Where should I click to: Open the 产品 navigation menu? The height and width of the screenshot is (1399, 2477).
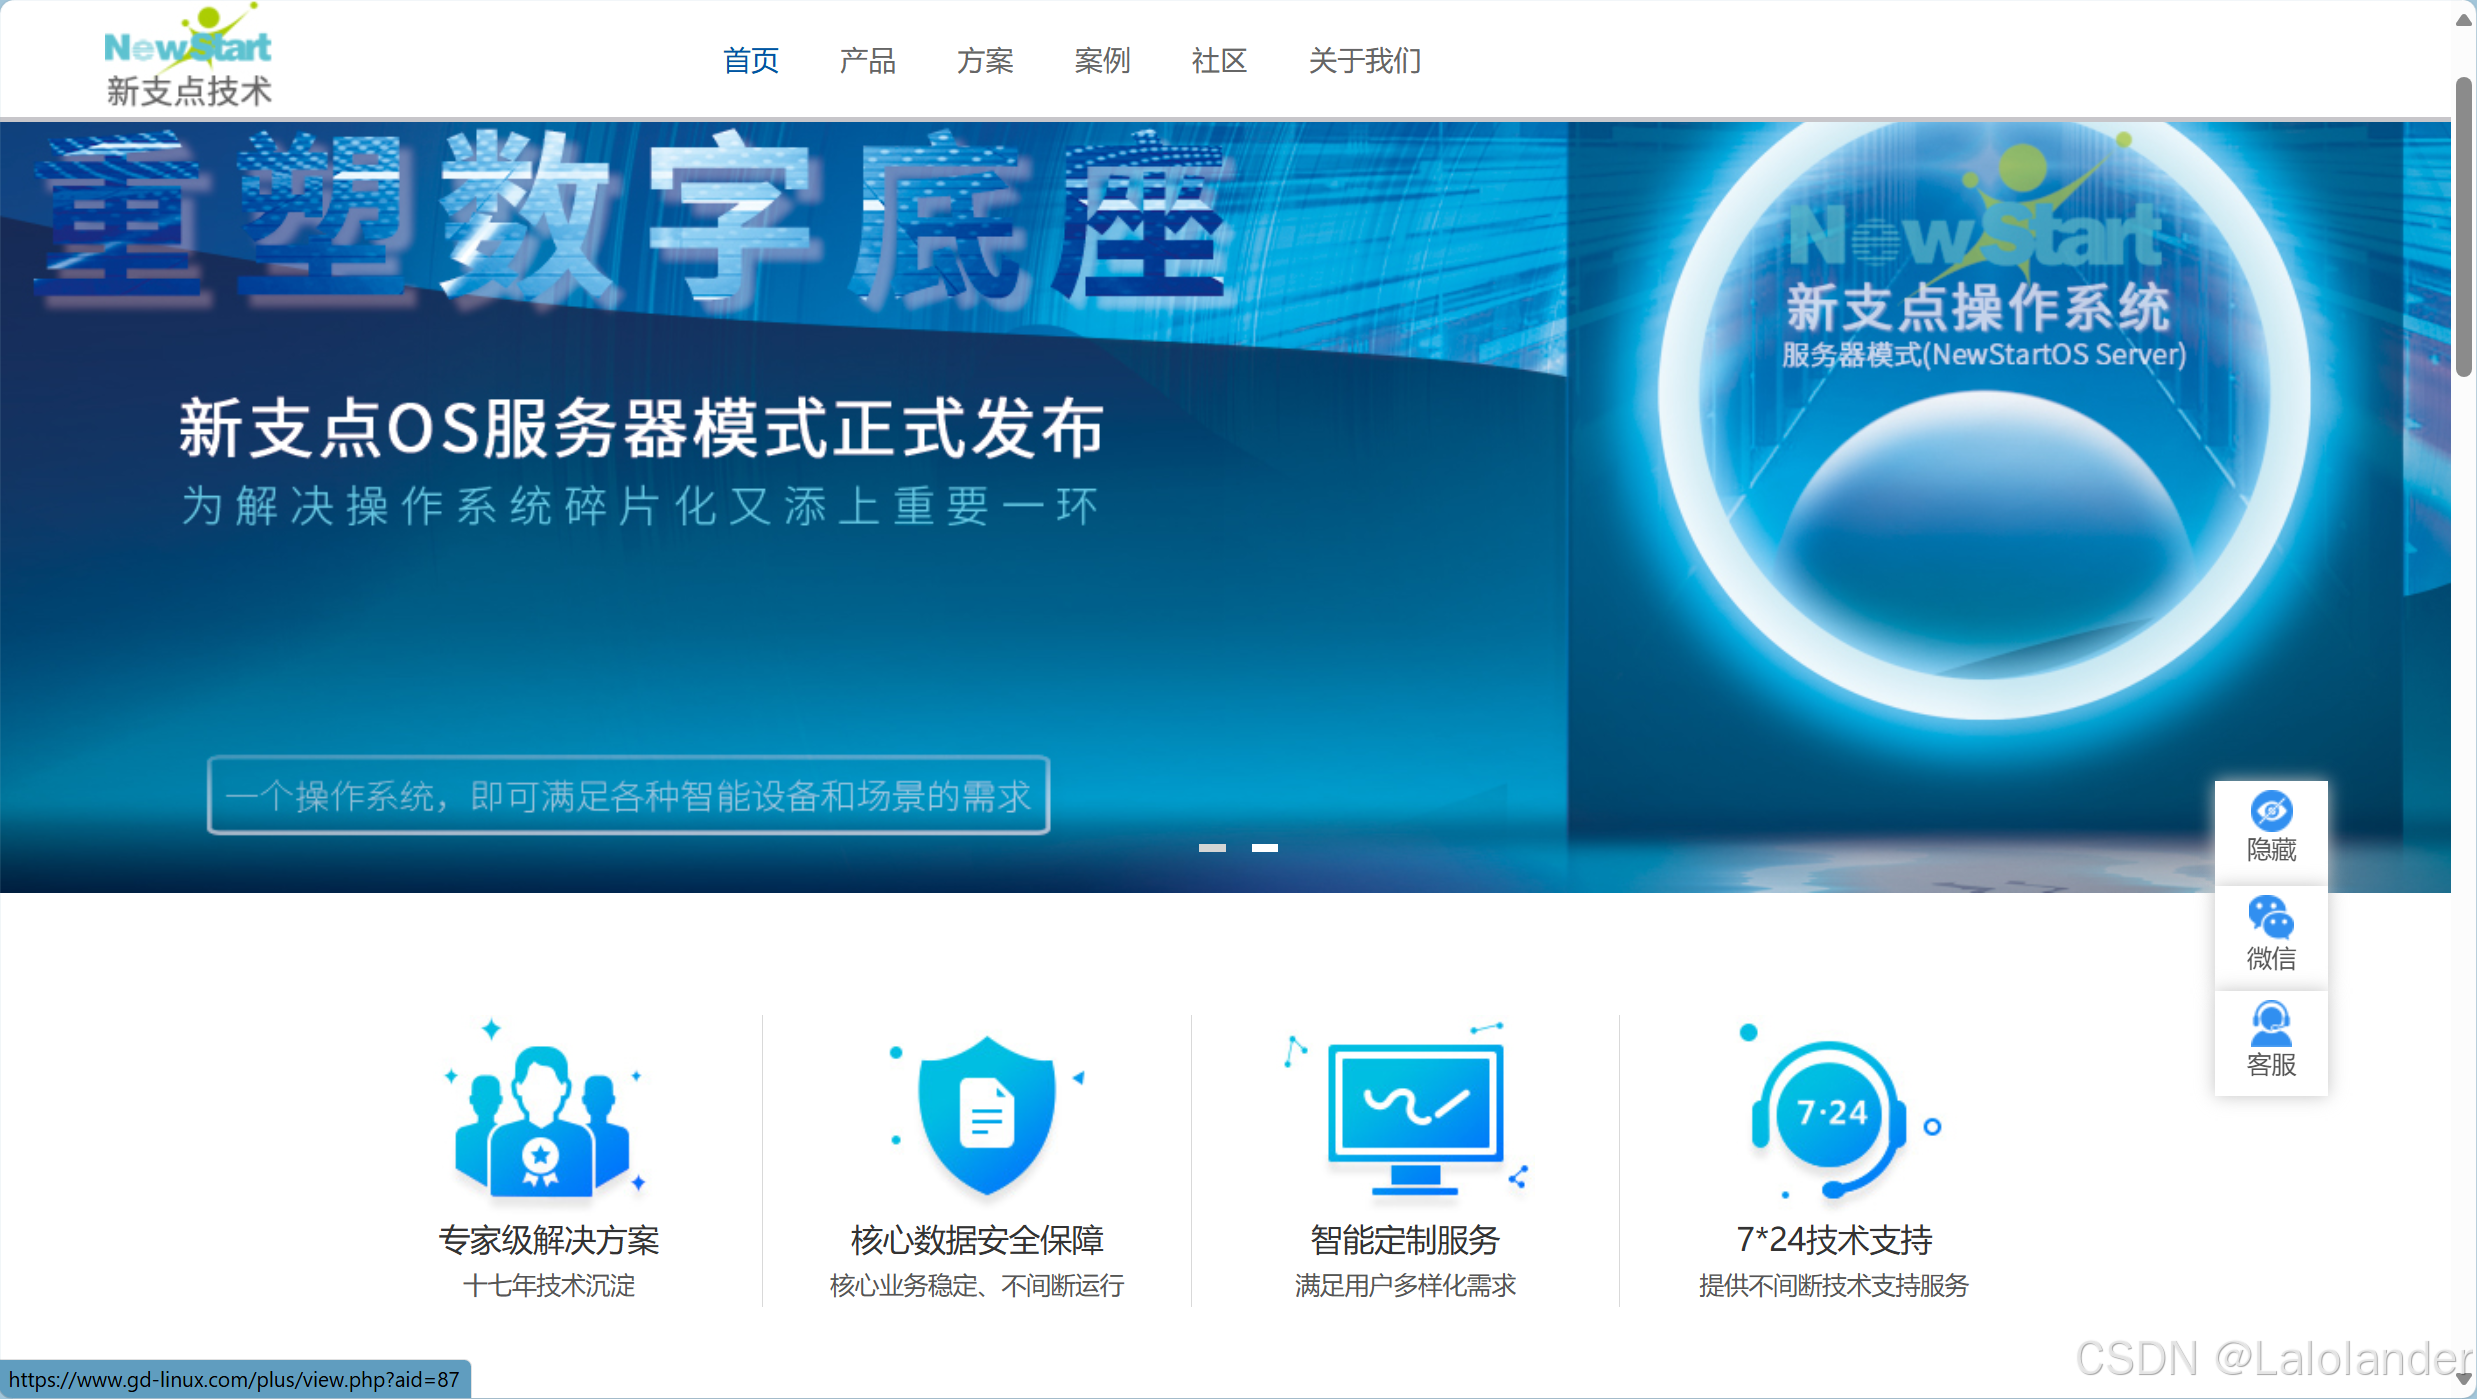867,61
